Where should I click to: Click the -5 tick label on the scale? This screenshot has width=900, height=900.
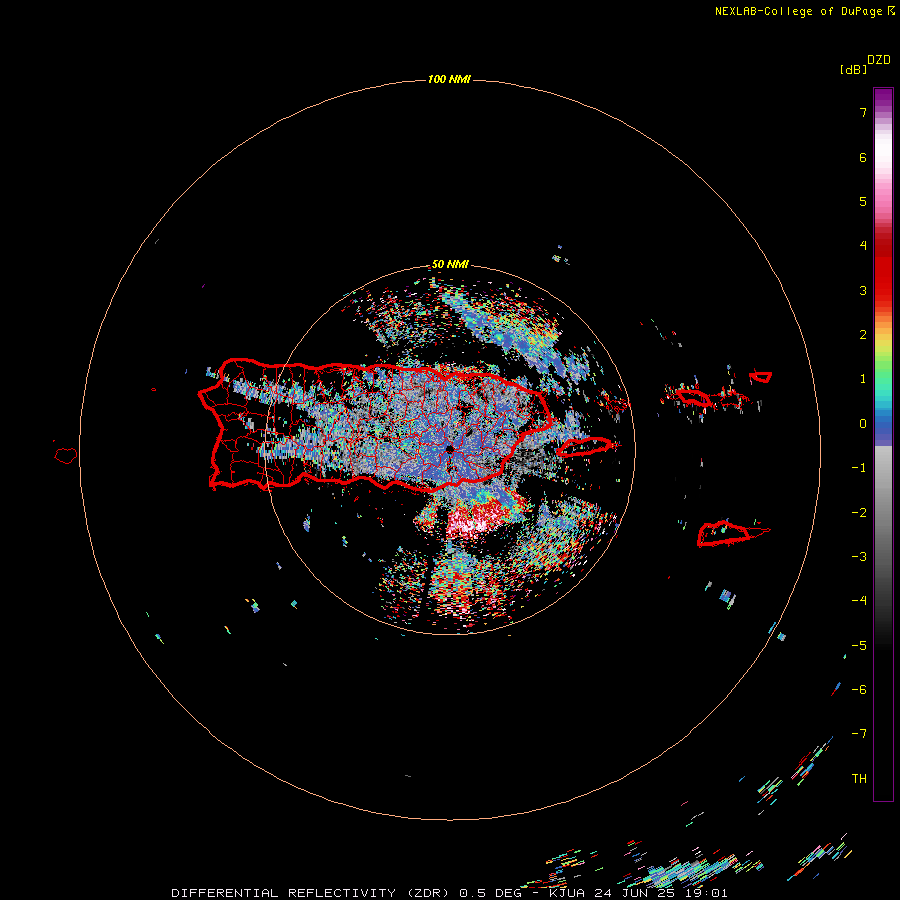coord(859,646)
